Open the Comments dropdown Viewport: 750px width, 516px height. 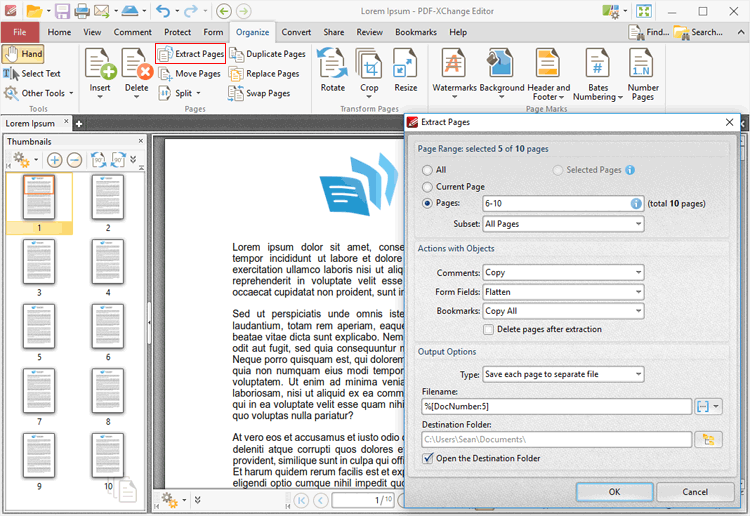[x=563, y=273]
